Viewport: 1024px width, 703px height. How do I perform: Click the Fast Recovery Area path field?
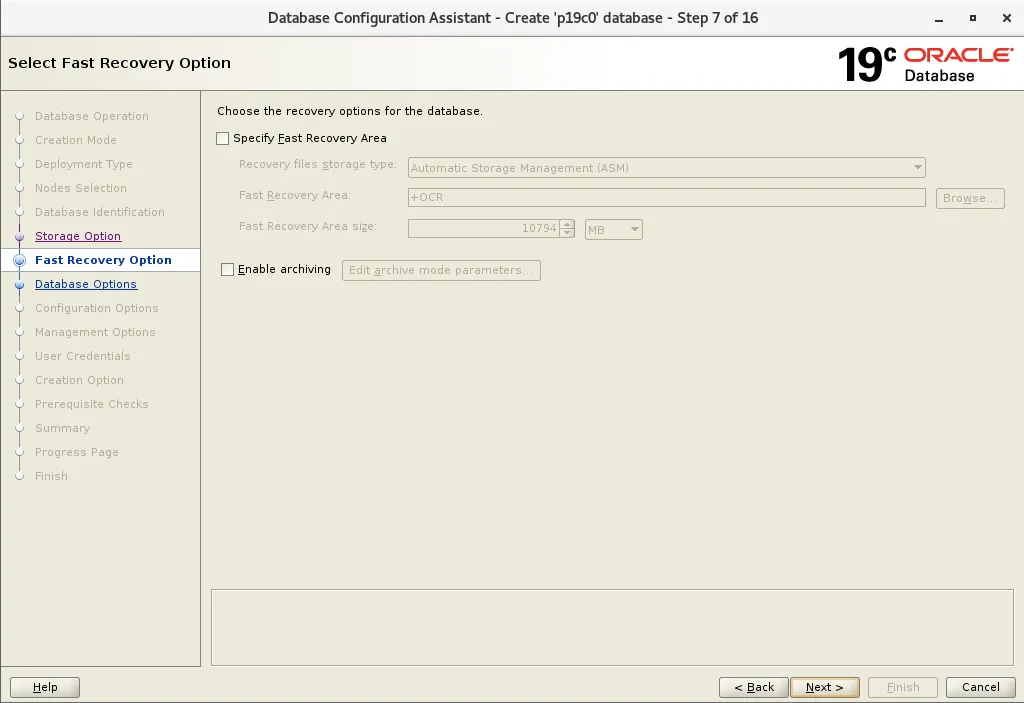click(665, 198)
